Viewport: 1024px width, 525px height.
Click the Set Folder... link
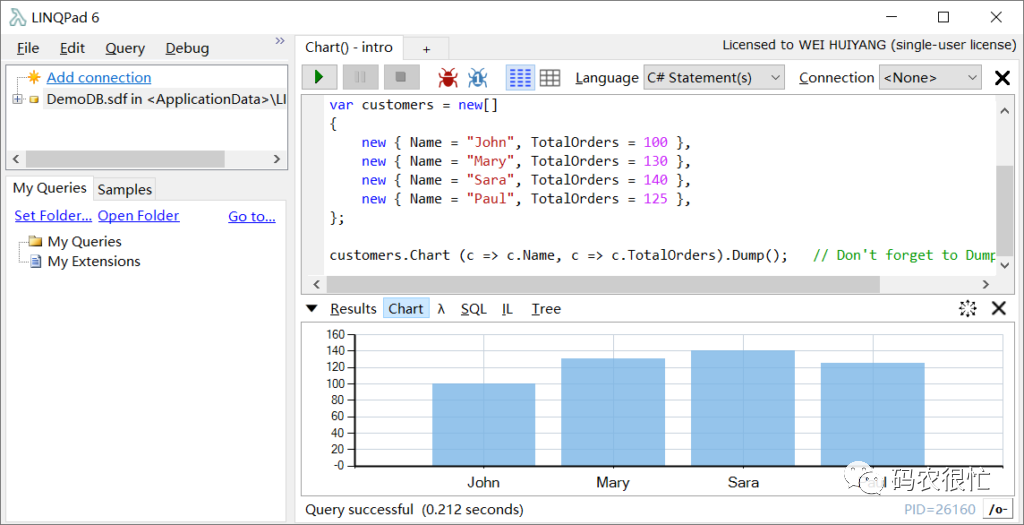(54, 216)
